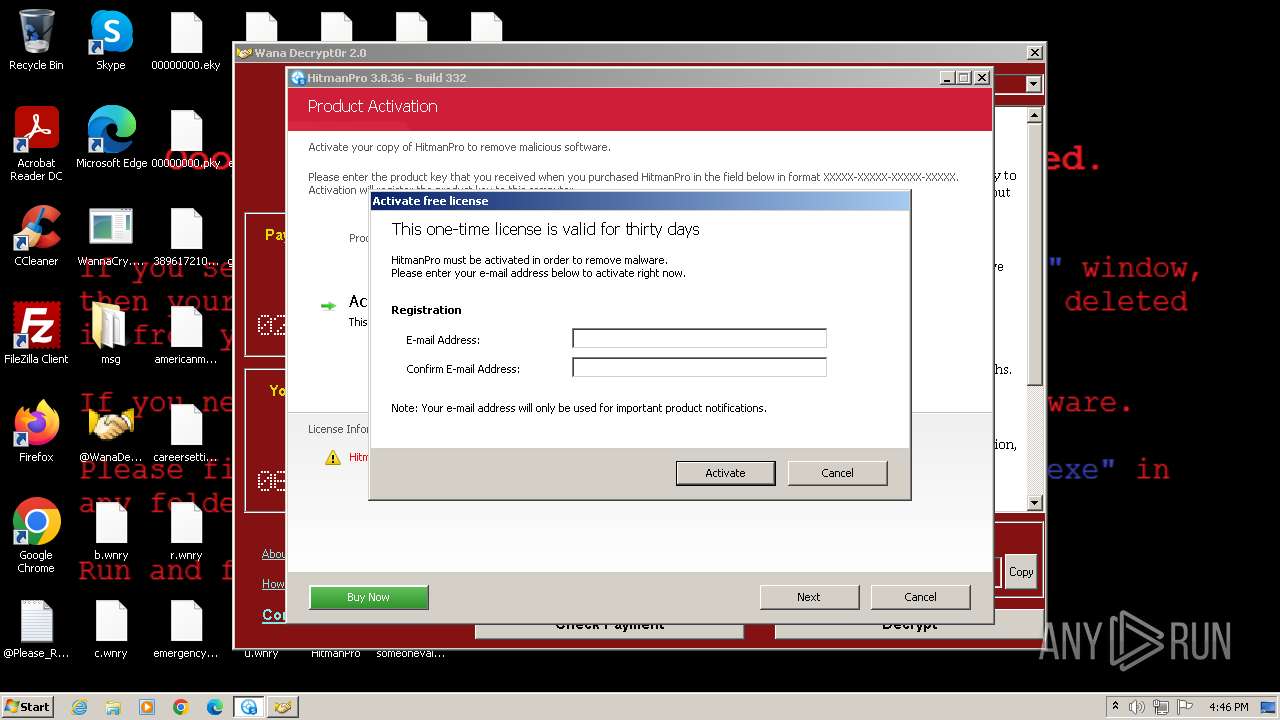1280x720 pixels.
Task: Click scroll up arrow in Wana Decryptor text
Action: click(1035, 116)
